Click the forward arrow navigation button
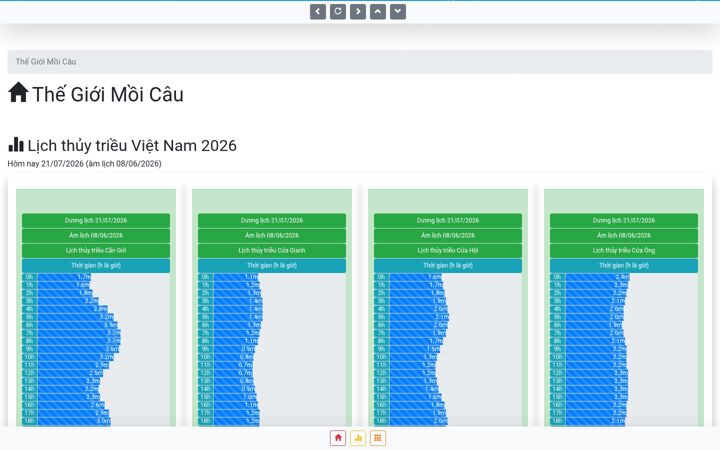Viewport: 720px width, 450px height. (x=358, y=11)
